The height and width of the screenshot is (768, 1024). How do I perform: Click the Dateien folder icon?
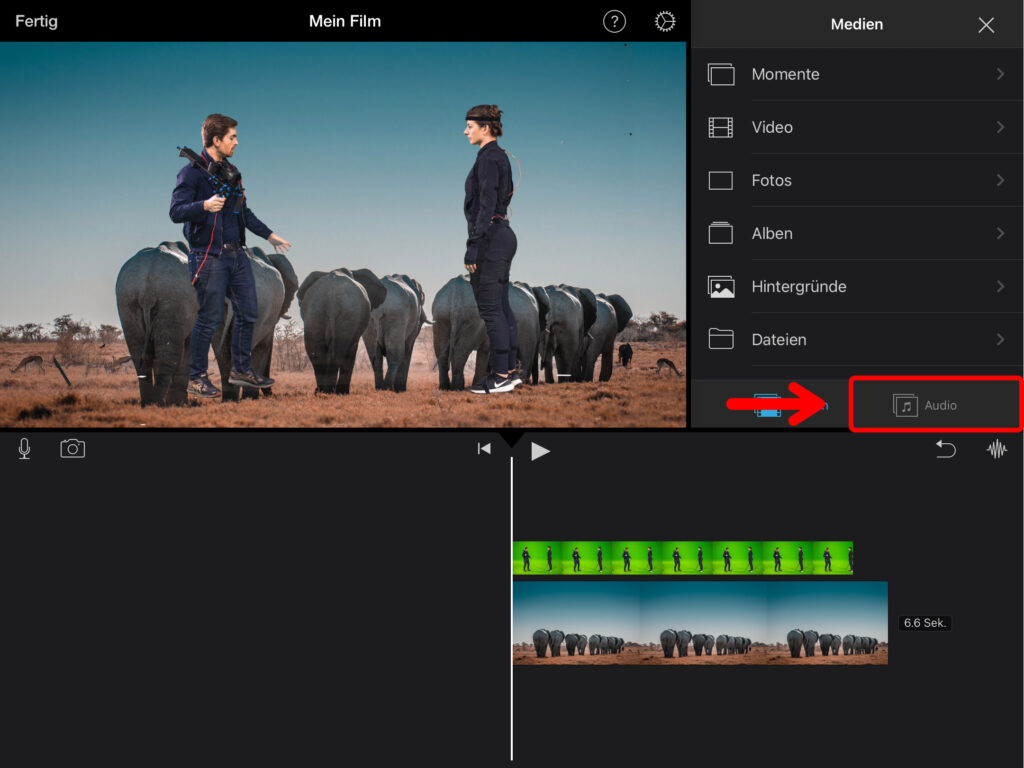(721, 339)
